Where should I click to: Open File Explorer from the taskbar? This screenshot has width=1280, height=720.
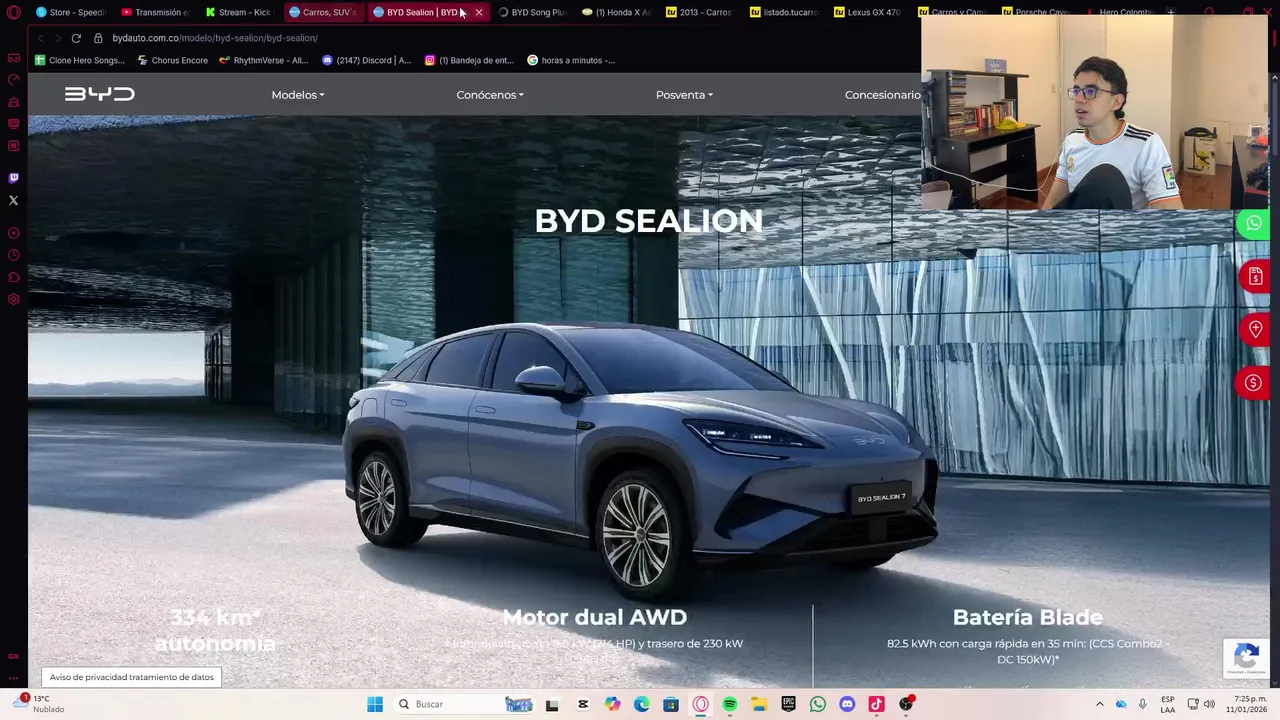[x=759, y=704]
